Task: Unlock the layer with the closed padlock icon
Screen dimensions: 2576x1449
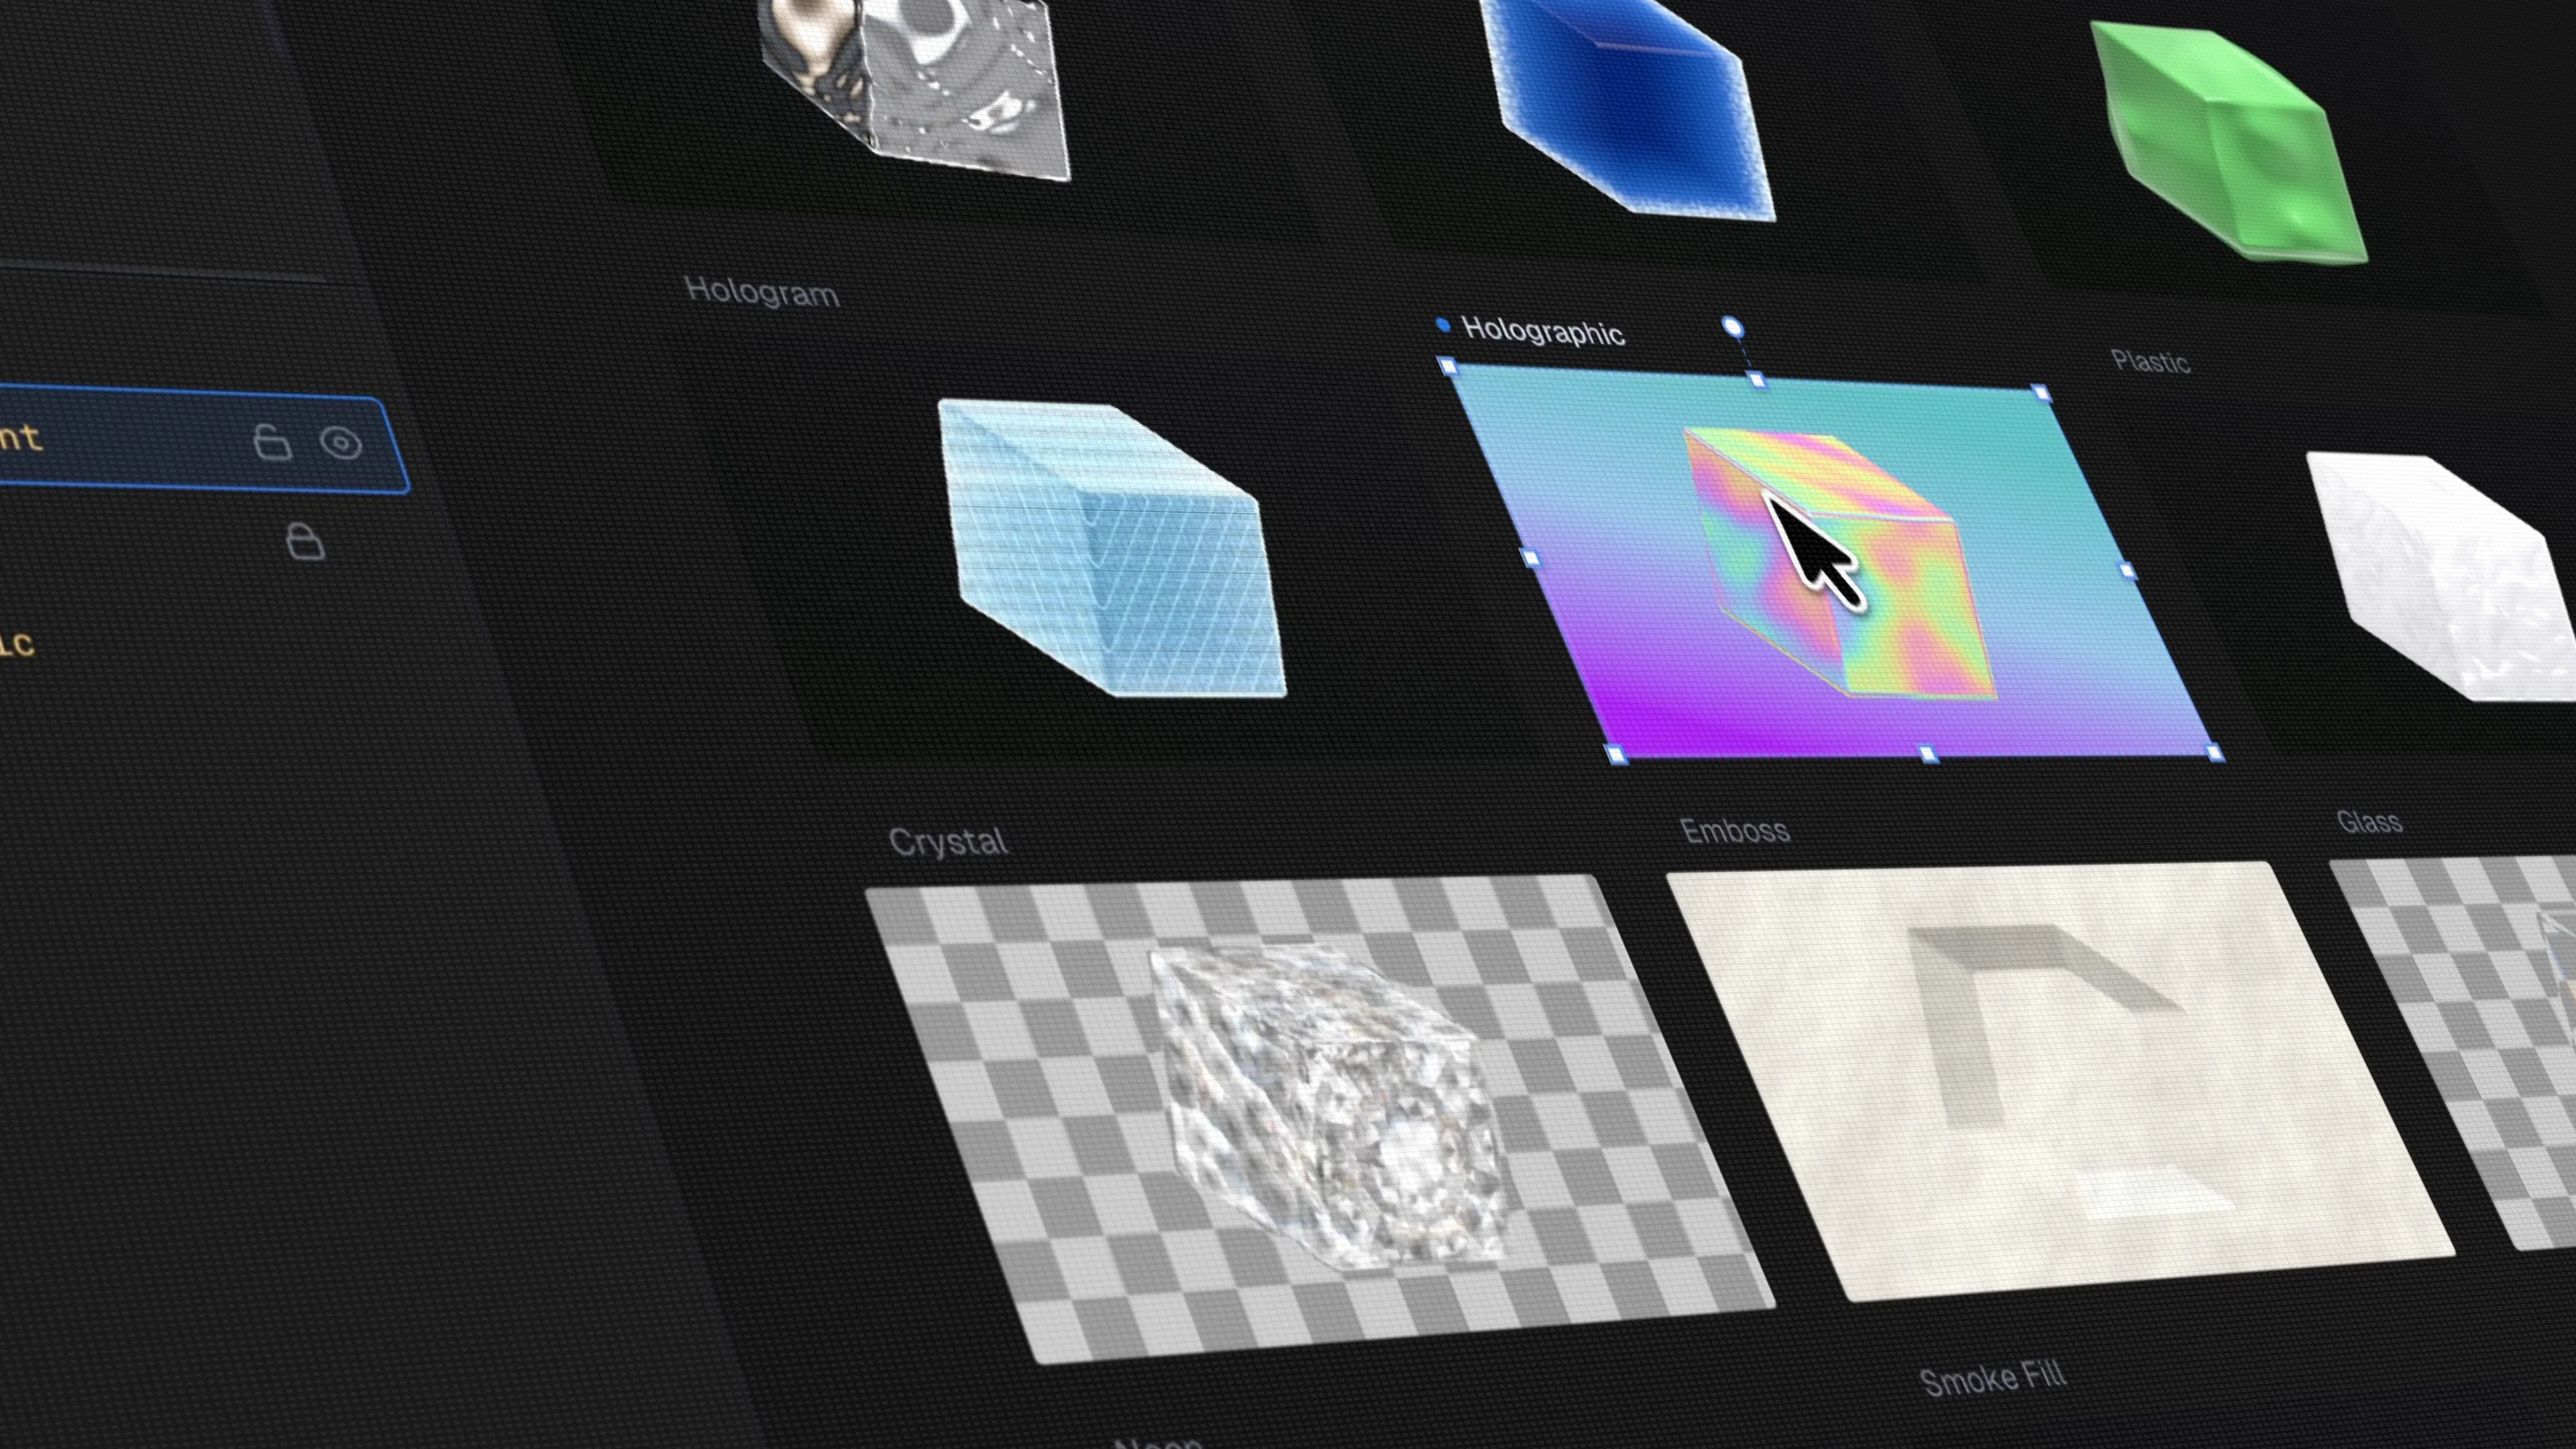Action: 305,541
